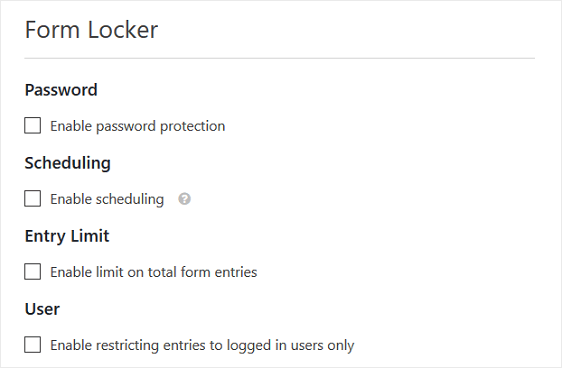
Task: Click the word 'entries' in the Entry Limit option
Action: [235, 272]
